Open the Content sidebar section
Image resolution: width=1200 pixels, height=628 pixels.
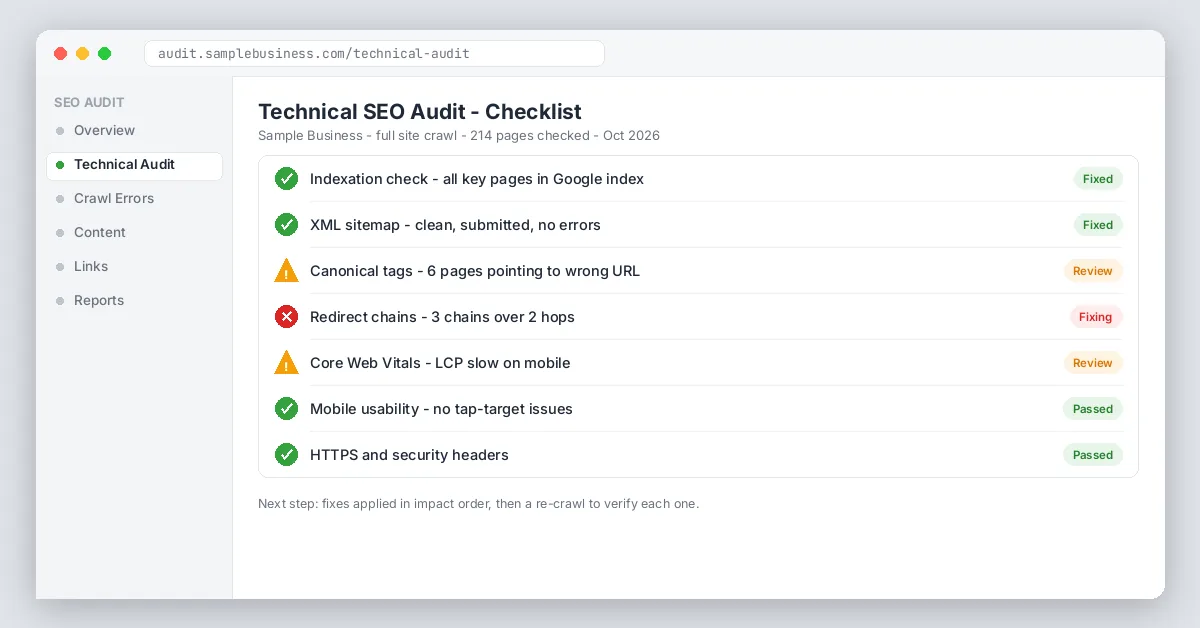134,233
